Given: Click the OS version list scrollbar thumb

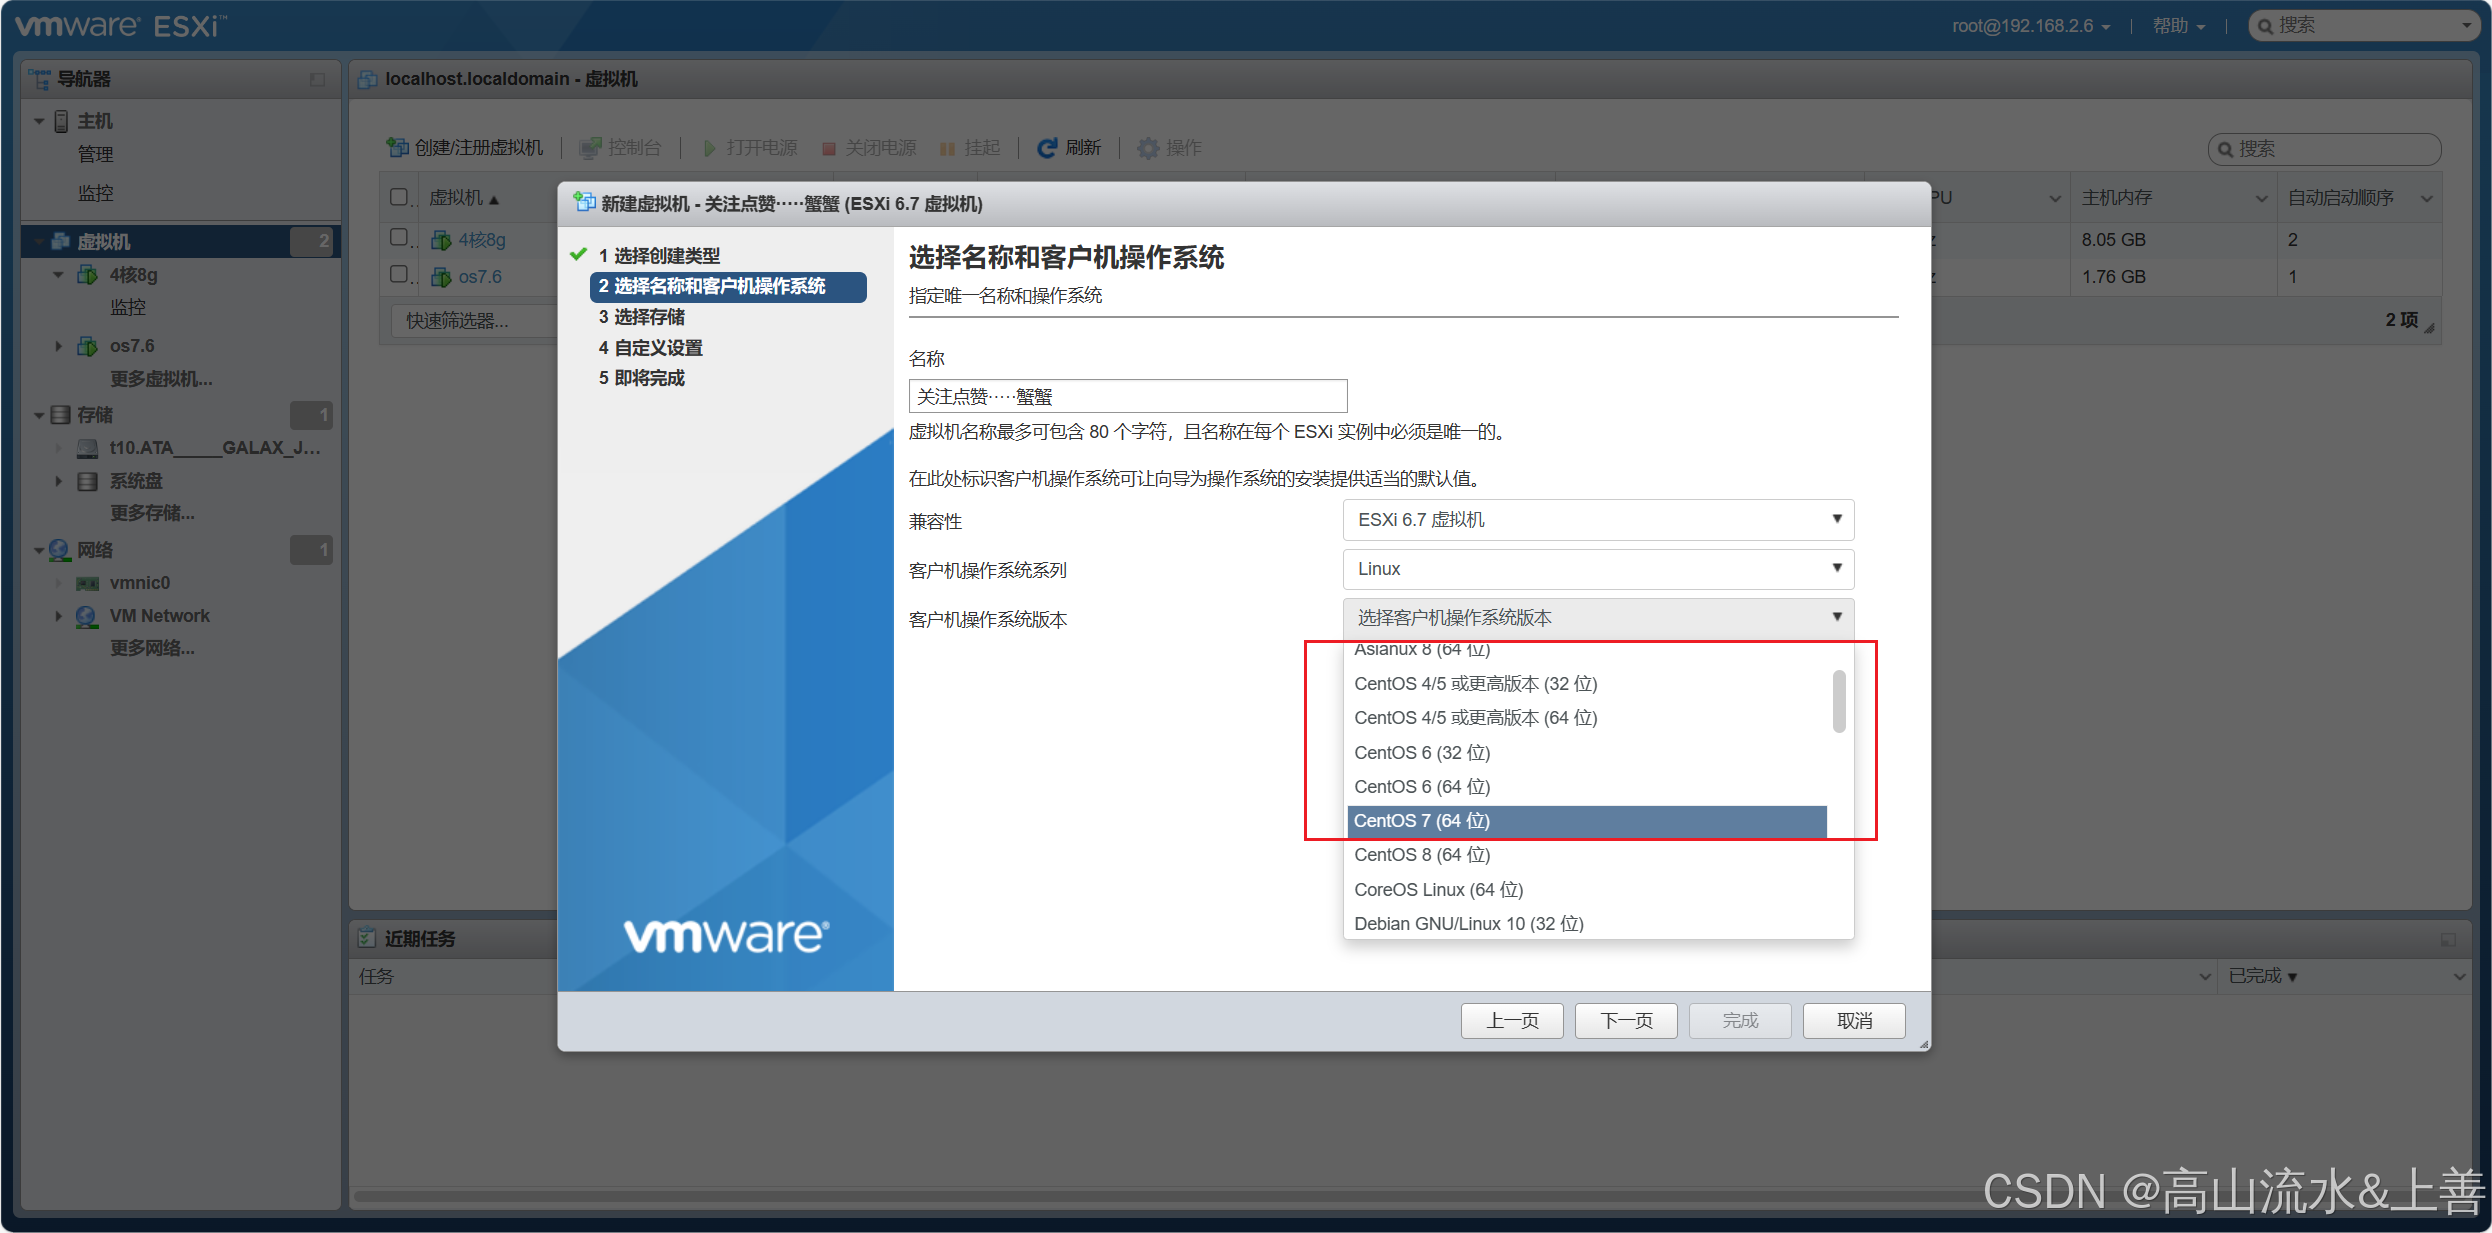Looking at the screenshot, I should pyautogui.click(x=1838, y=702).
